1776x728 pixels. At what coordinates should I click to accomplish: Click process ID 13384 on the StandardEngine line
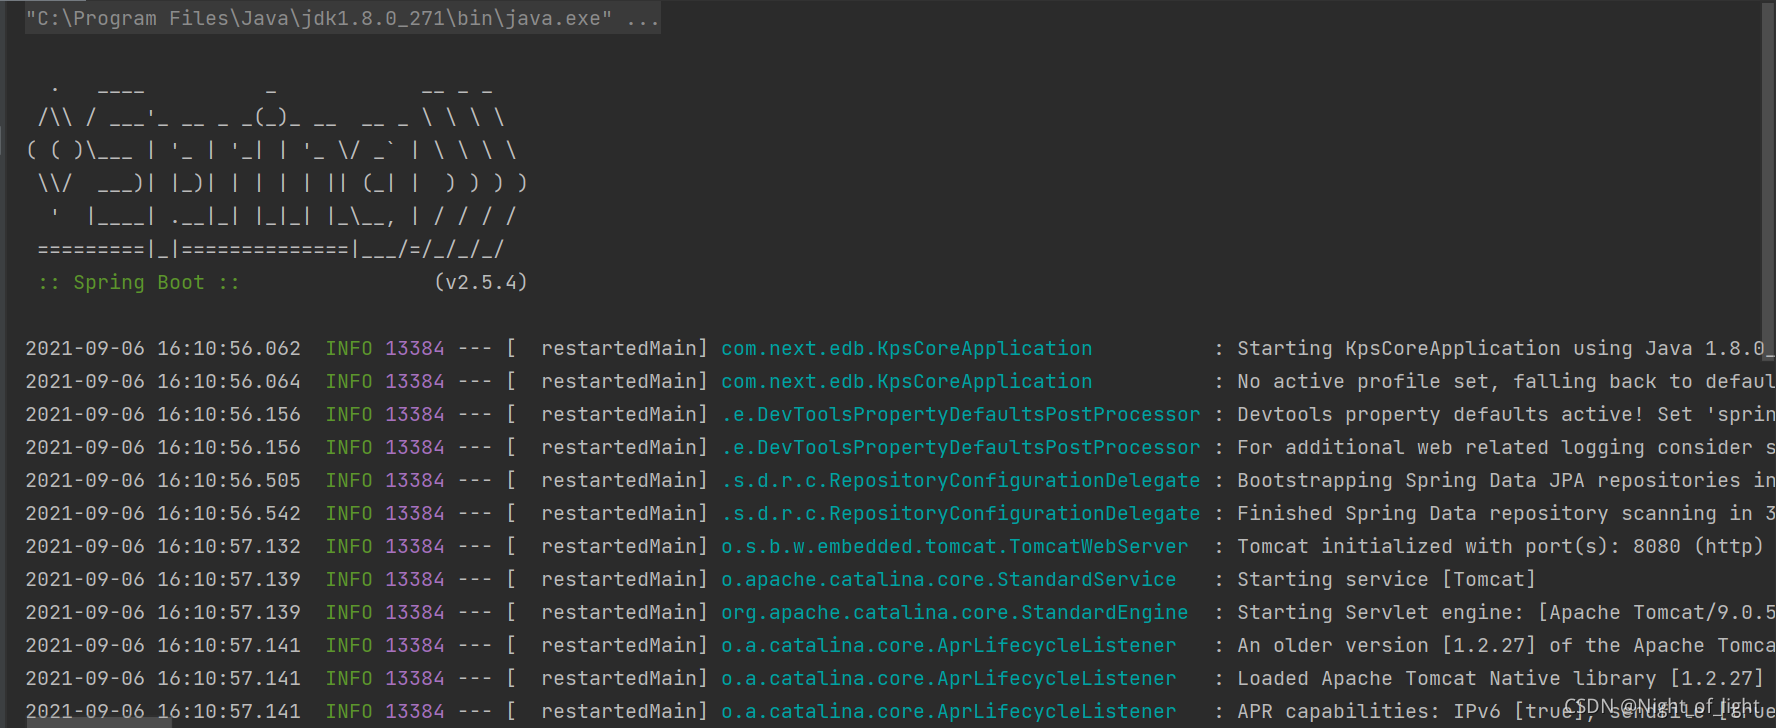point(415,612)
